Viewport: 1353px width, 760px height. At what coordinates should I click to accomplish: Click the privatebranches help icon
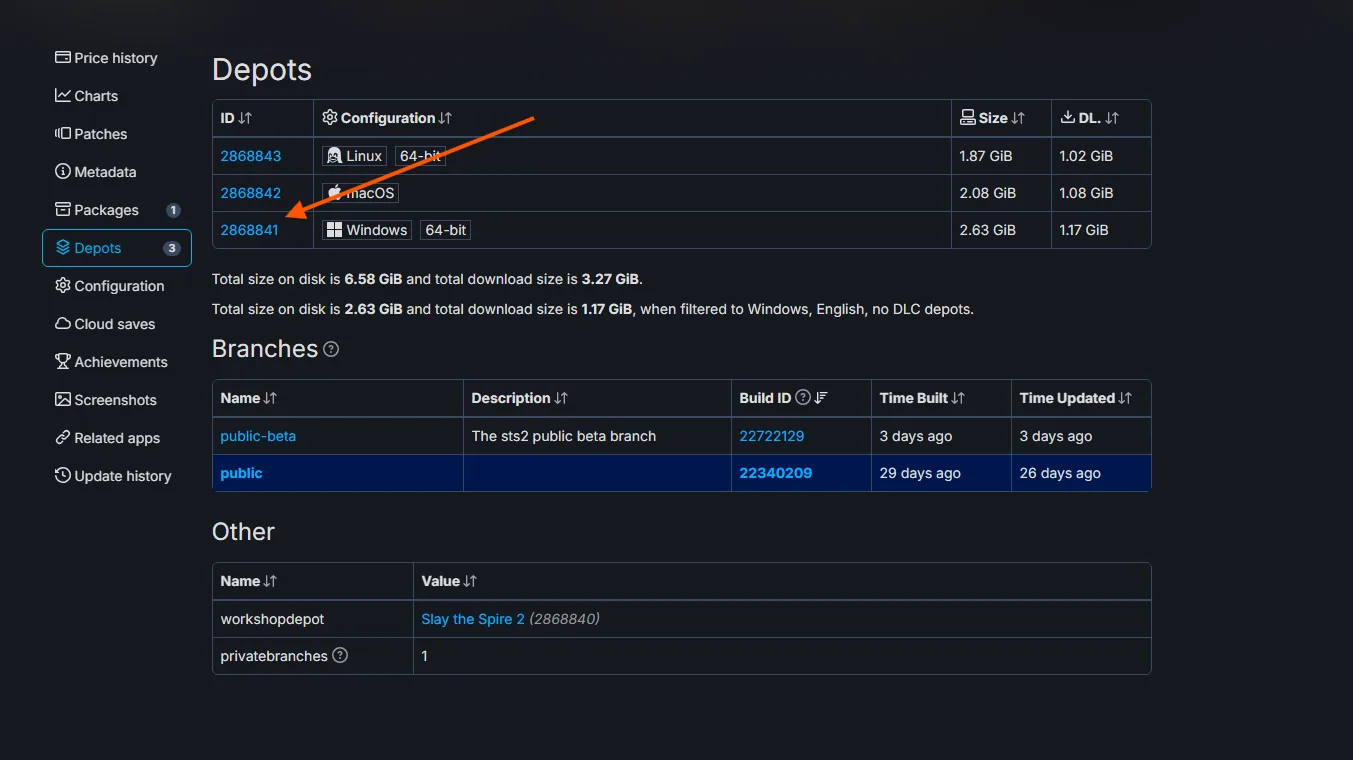340,656
